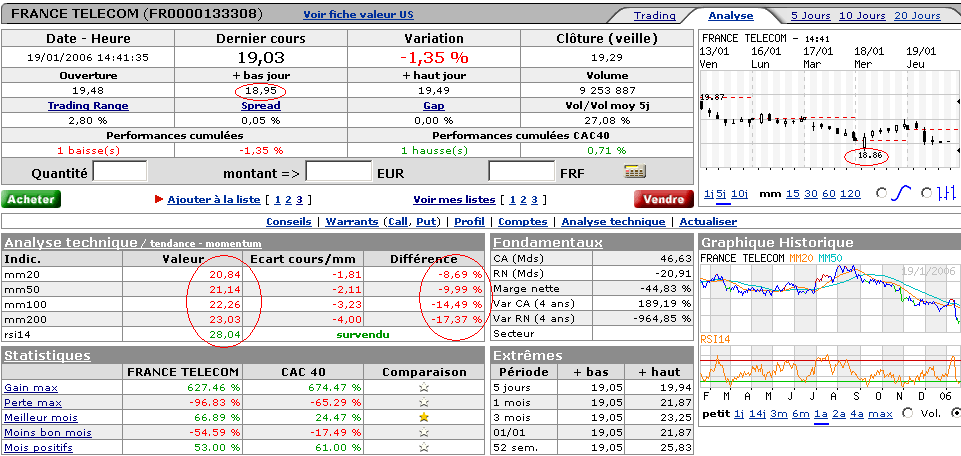This screenshot has height=456, width=961.
Task: Click the Mois positifs link
Action: (x=39, y=447)
